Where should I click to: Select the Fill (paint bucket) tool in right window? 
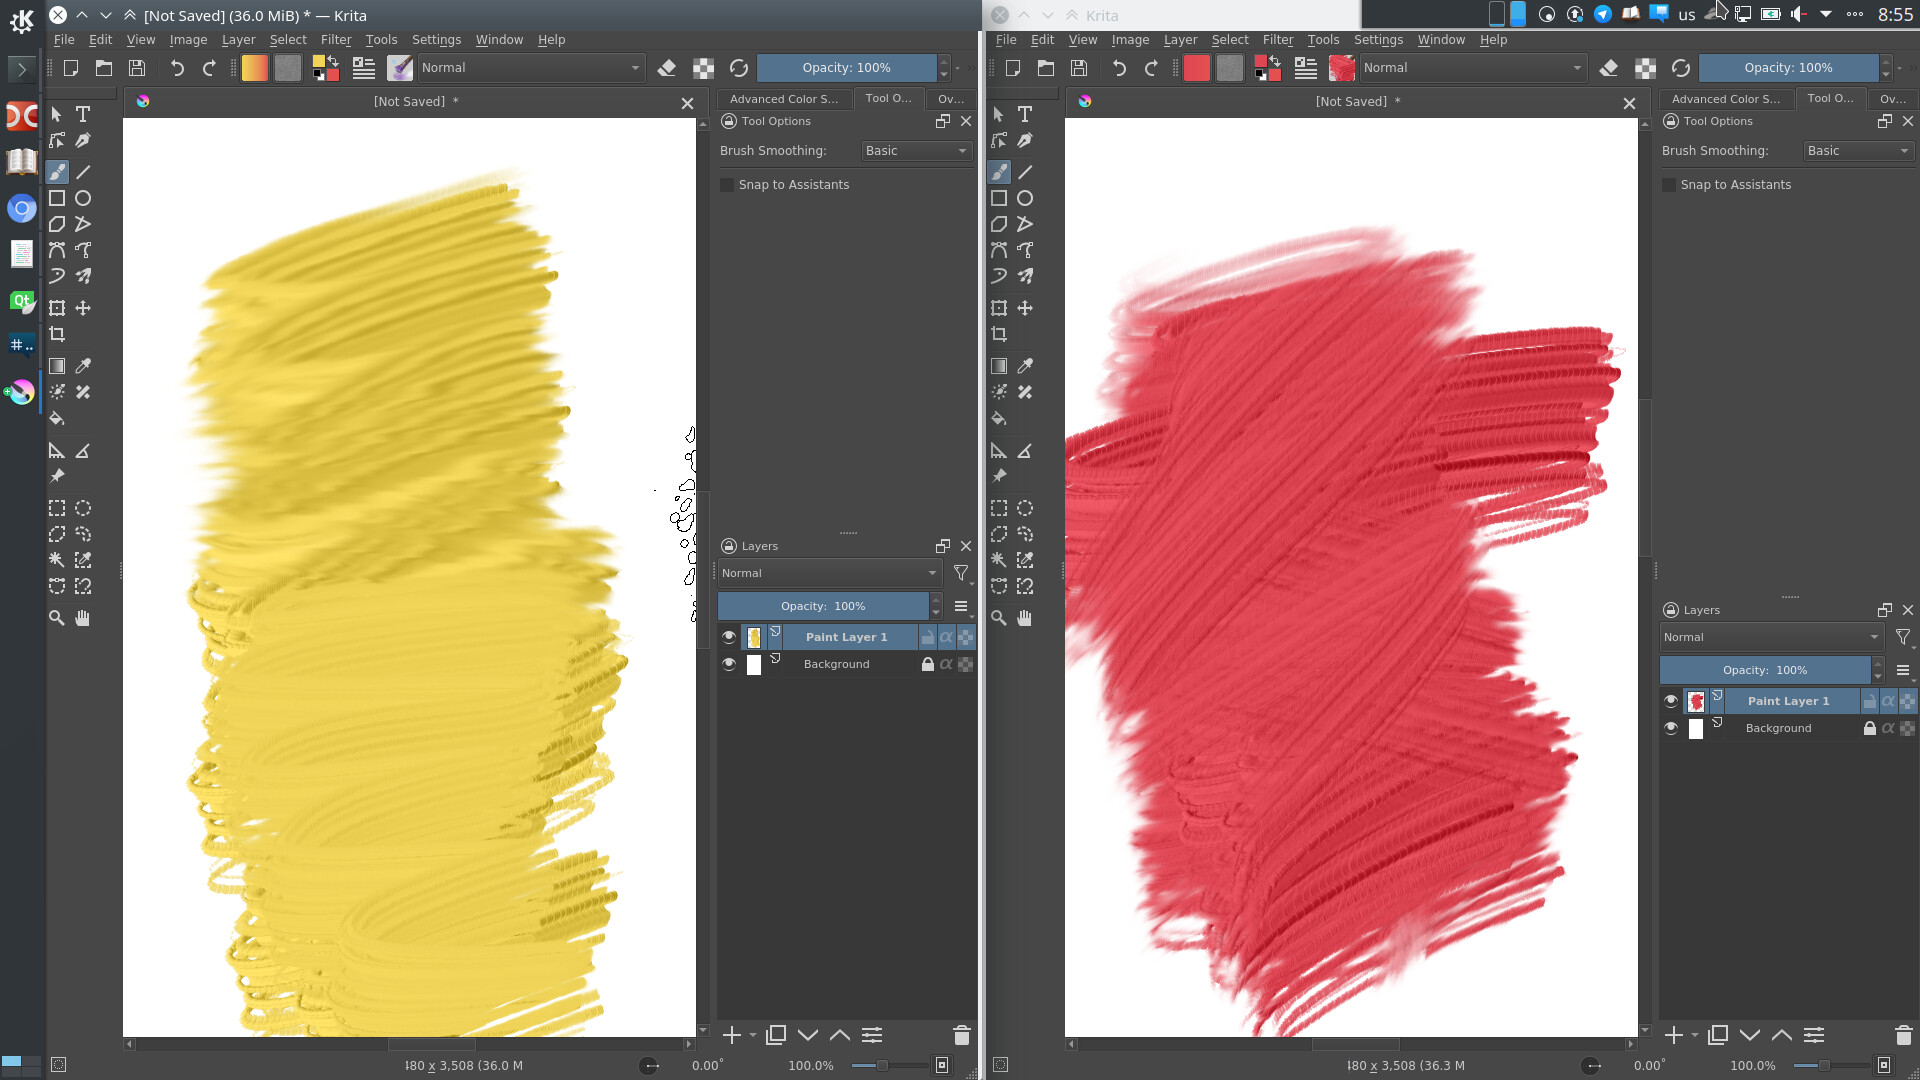(999, 419)
